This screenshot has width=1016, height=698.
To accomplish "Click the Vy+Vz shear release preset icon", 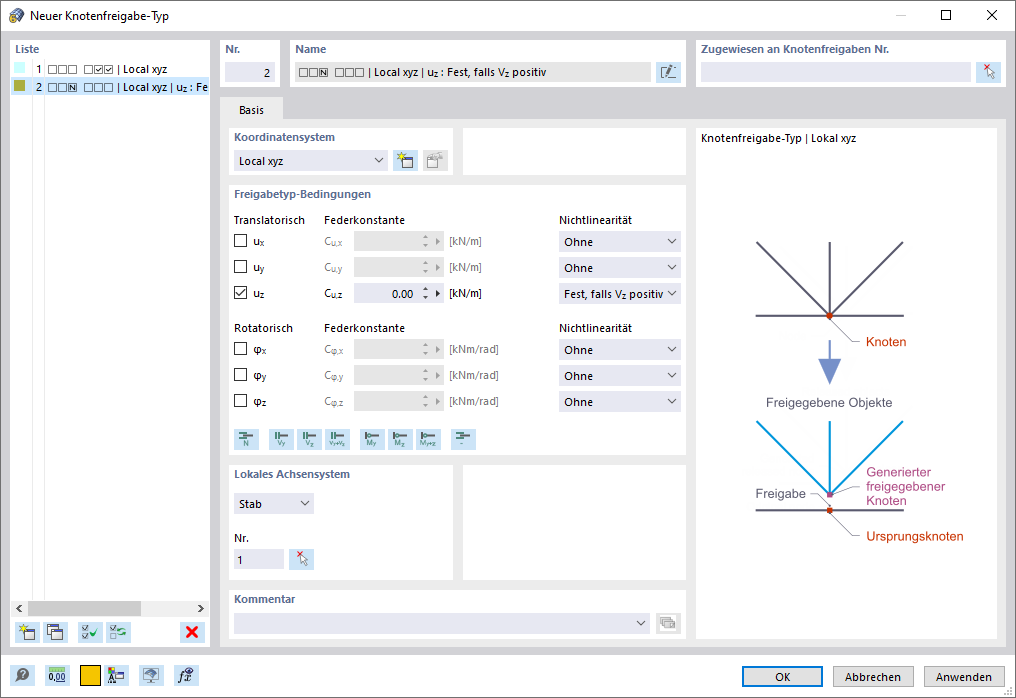I will (337, 439).
